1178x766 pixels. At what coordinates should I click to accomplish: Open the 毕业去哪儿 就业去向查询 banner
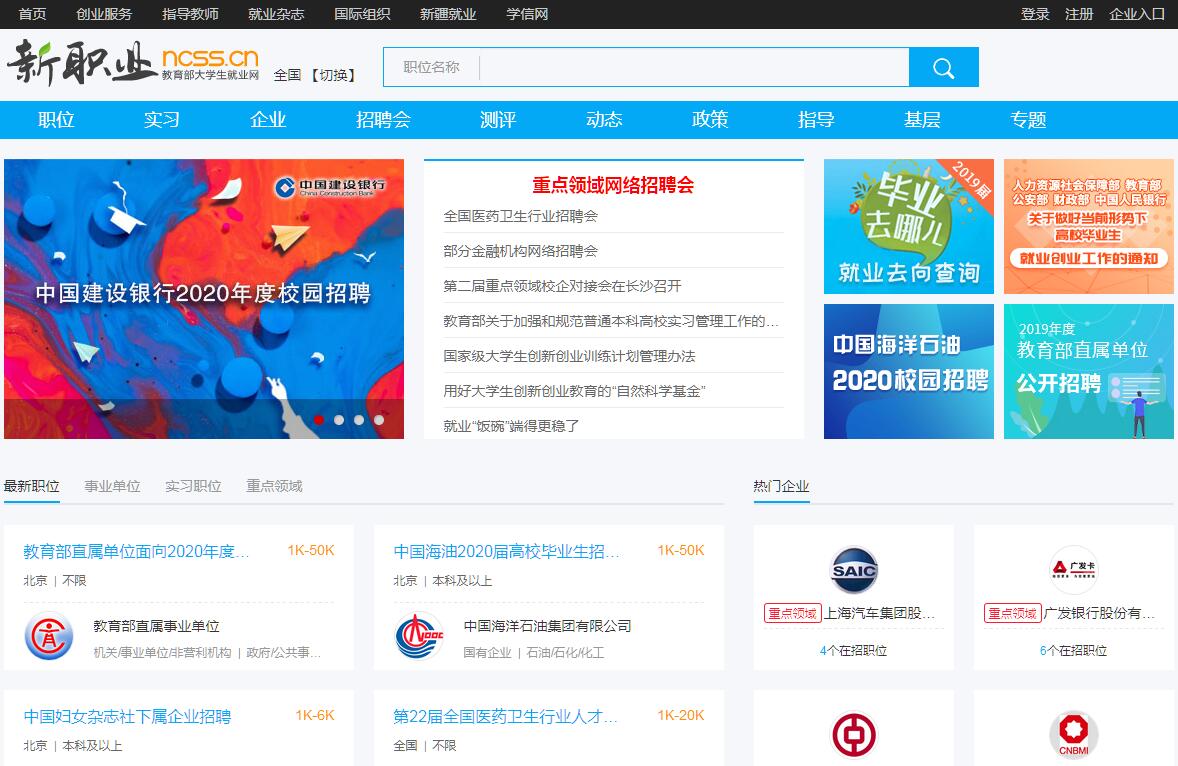(x=908, y=227)
